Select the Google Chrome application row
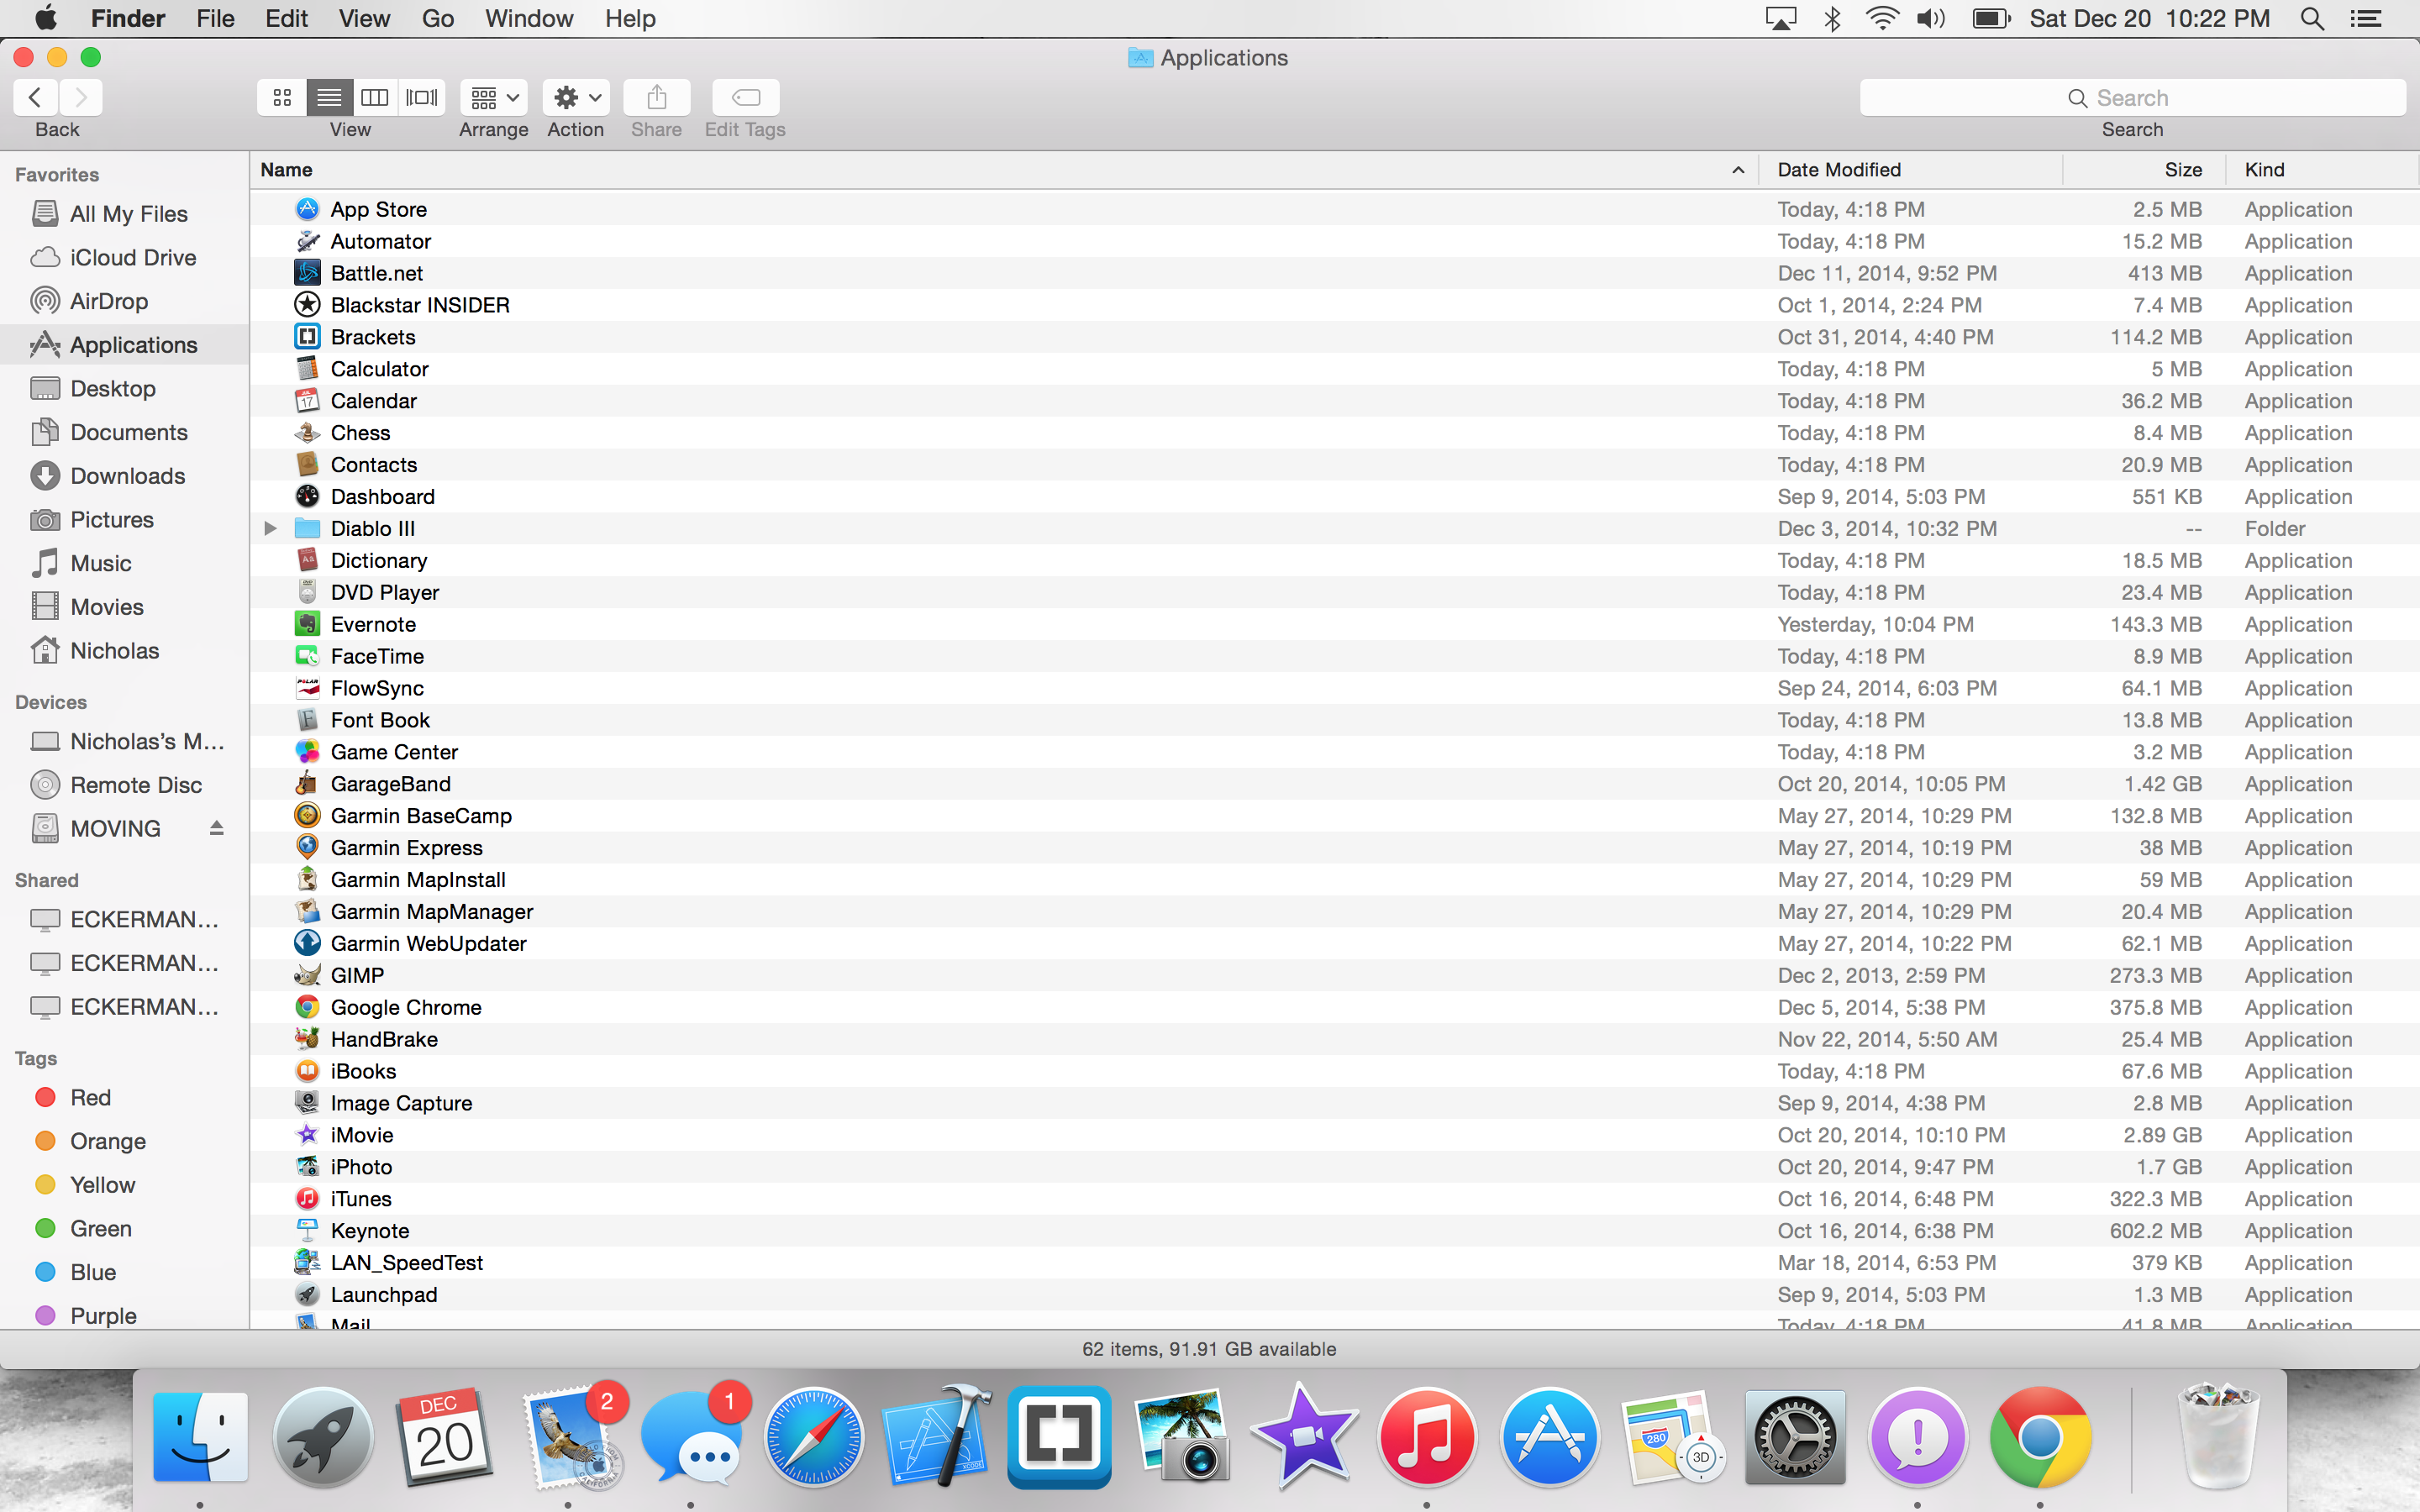 [1334, 1007]
